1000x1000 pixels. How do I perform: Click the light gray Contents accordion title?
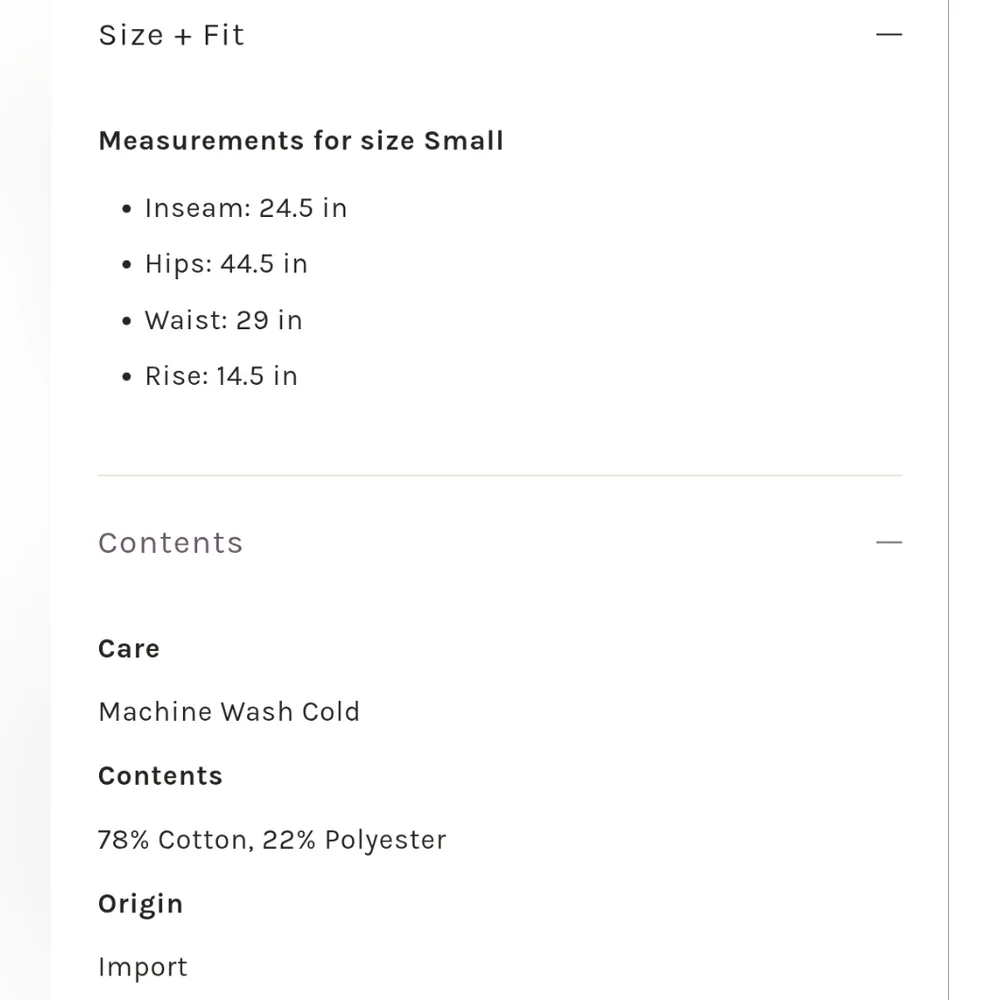click(171, 543)
